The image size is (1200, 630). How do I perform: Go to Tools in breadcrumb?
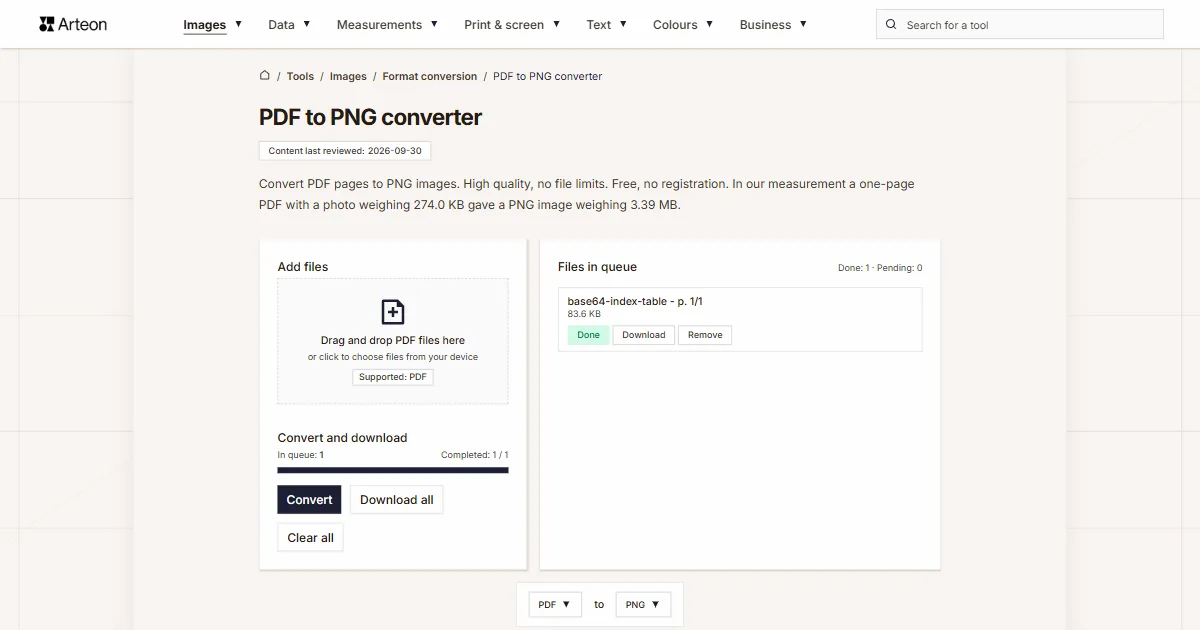click(x=300, y=76)
